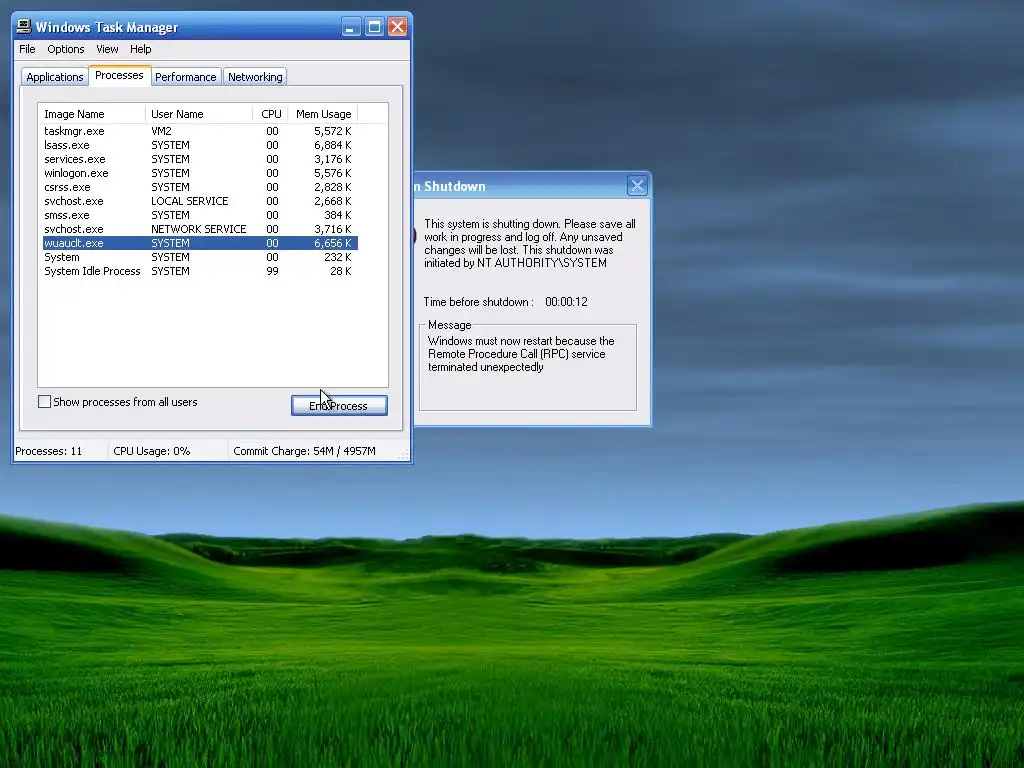Sort by User Name column header

point(199,114)
